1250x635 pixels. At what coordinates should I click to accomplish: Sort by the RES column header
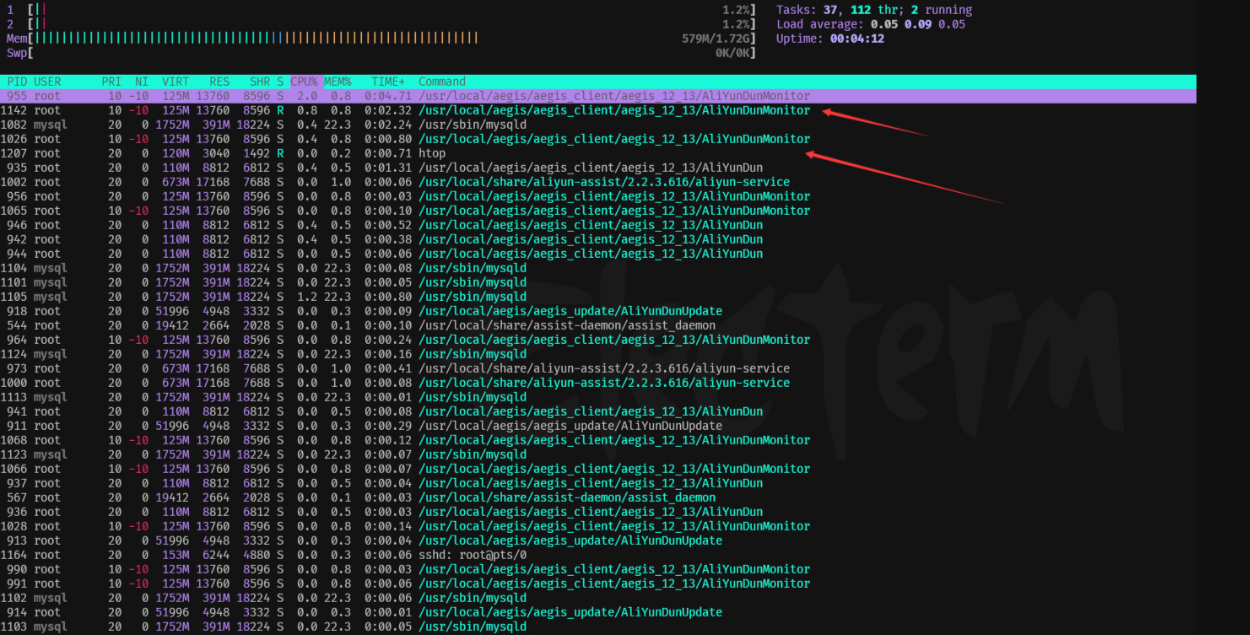point(219,82)
